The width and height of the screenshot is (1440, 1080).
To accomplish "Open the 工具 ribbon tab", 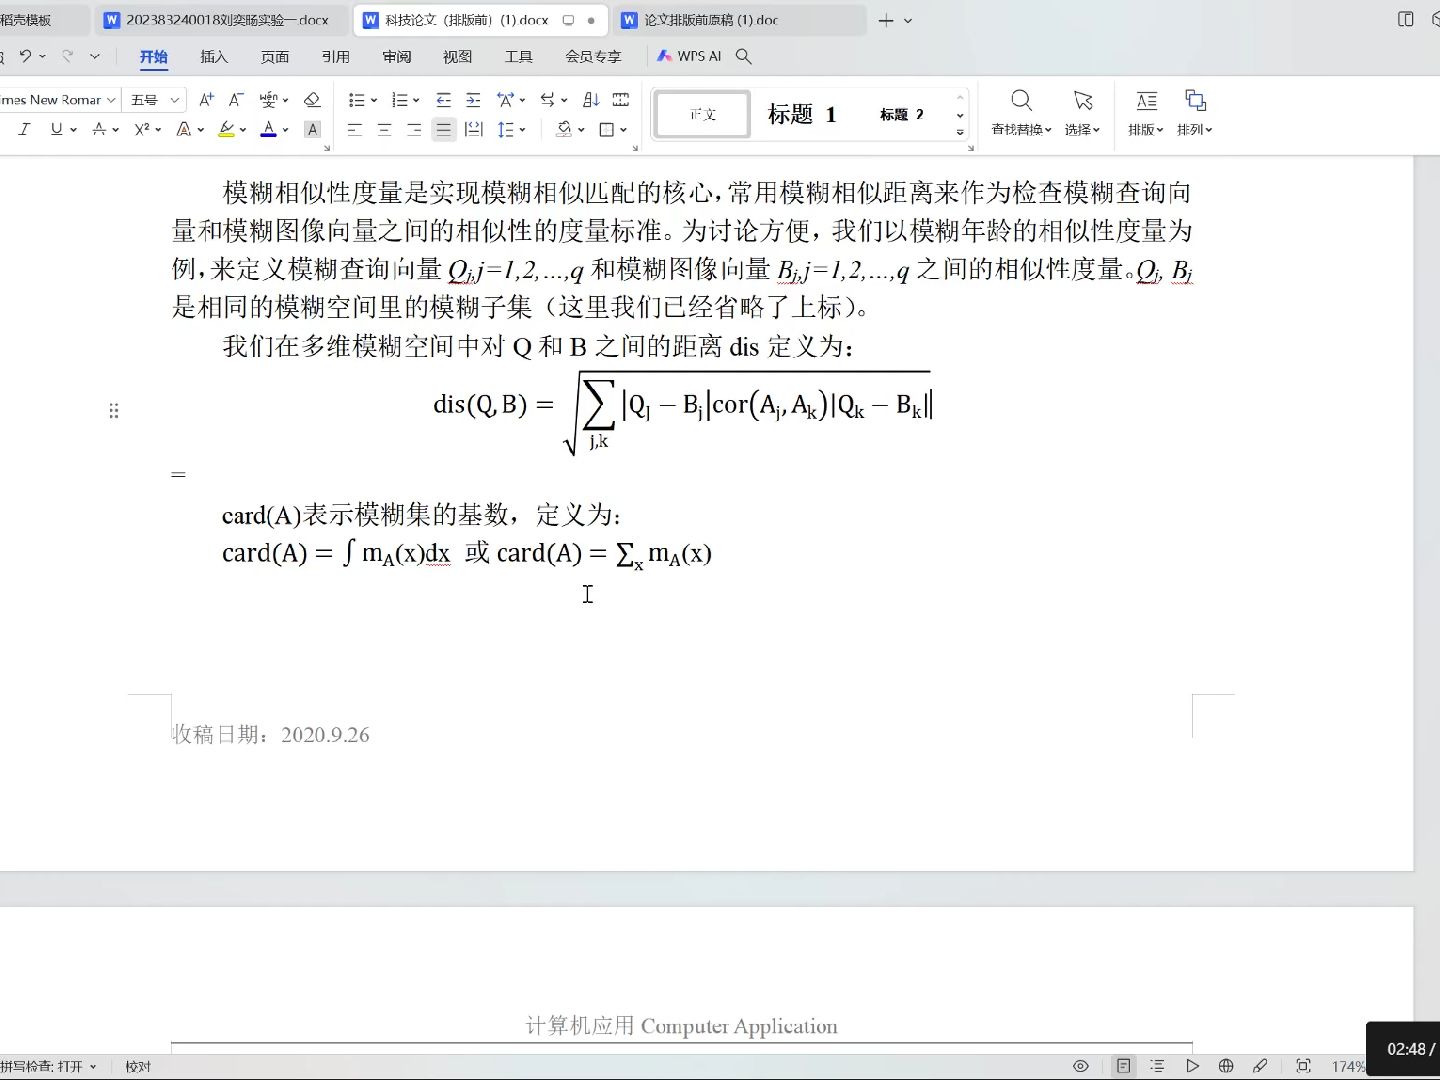I will click(519, 57).
